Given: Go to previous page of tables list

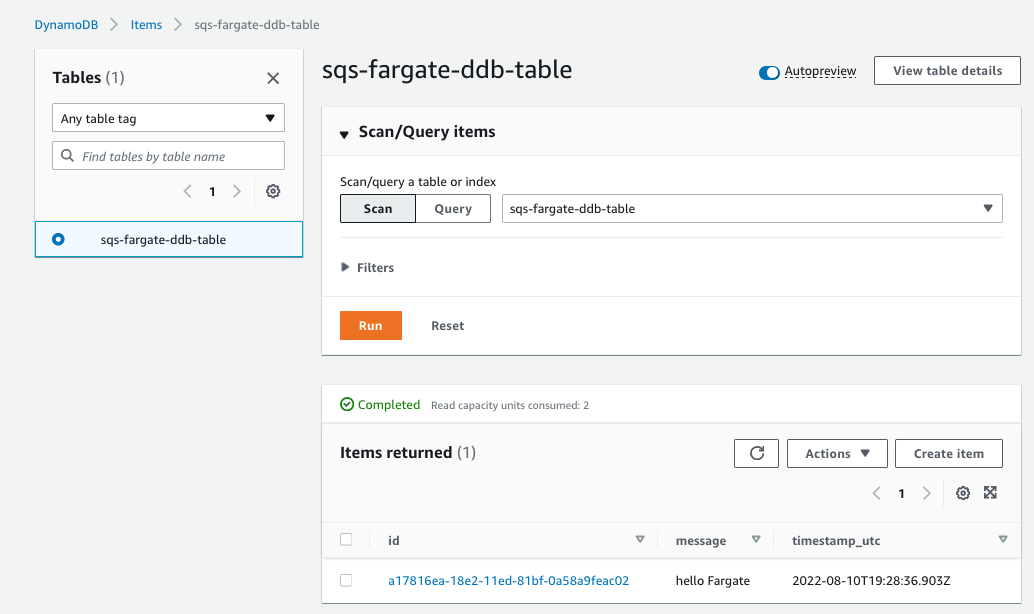Looking at the screenshot, I should 187,191.
